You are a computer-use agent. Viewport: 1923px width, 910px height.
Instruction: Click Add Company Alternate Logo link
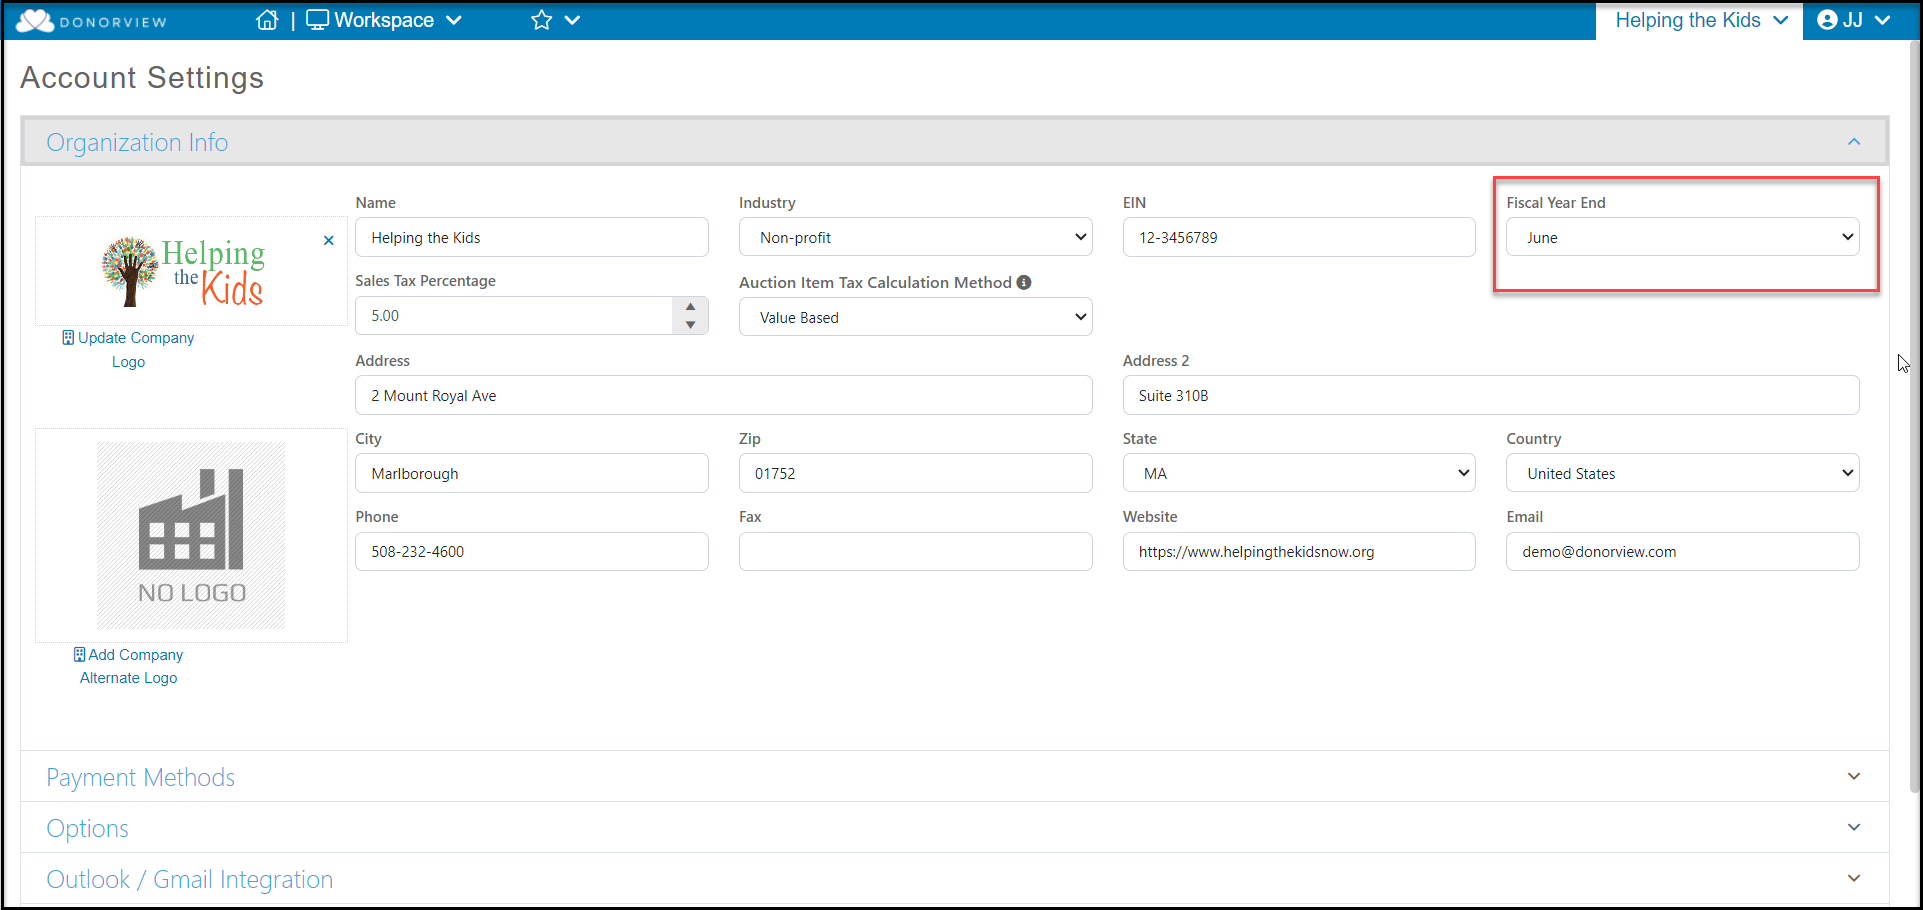click(x=128, y=666)
